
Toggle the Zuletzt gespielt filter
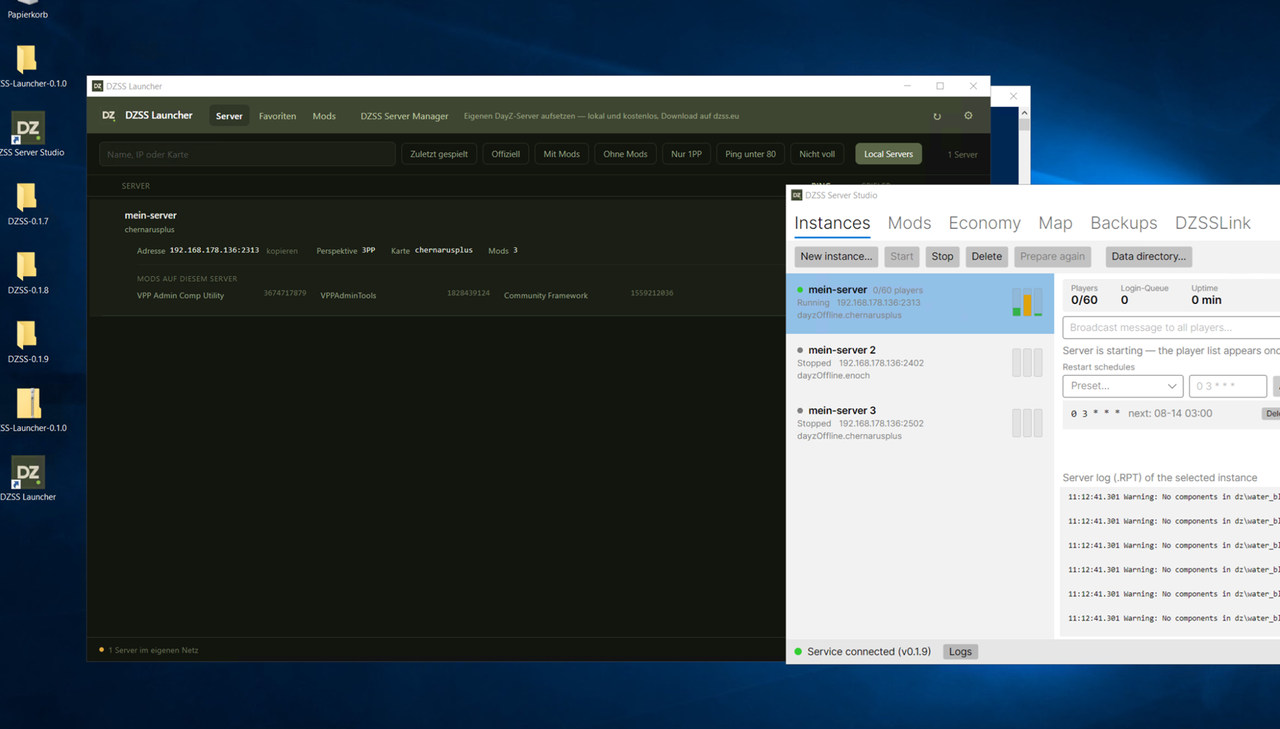[439, 154]
